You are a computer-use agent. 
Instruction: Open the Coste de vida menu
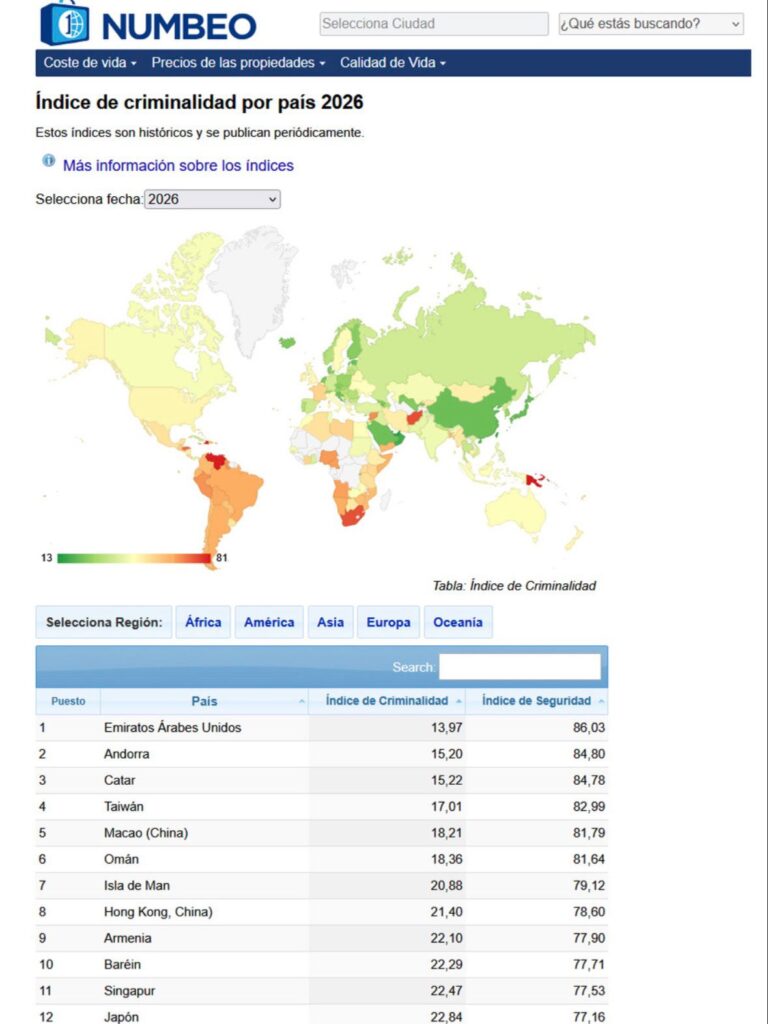pos(90,63)
